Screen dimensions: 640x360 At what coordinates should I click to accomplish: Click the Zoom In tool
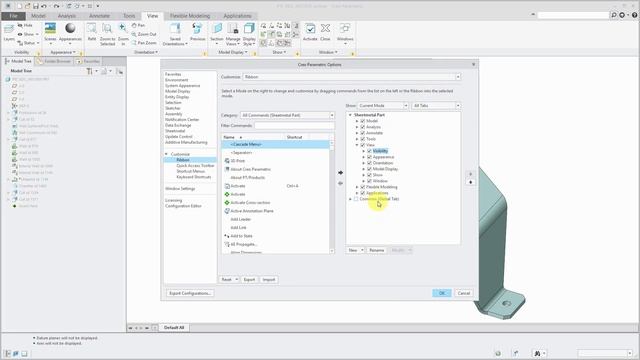(123, 34)
